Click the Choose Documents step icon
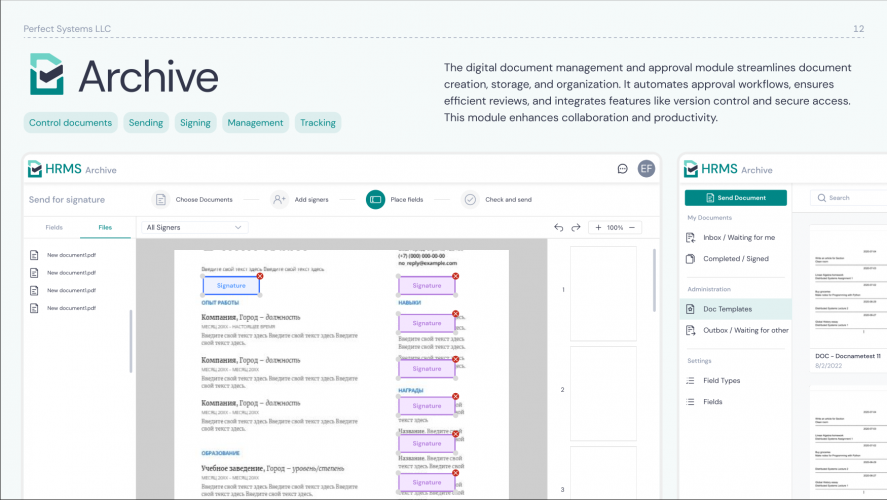This screenshot has width=887, height=500. pyautogui.click(x=161, y=200)
